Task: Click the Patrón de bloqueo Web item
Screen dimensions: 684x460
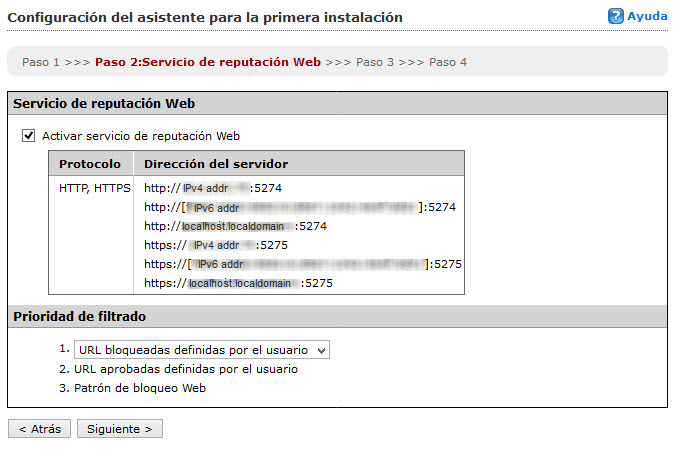Action: pyautogui.click(x=140, y=388)
